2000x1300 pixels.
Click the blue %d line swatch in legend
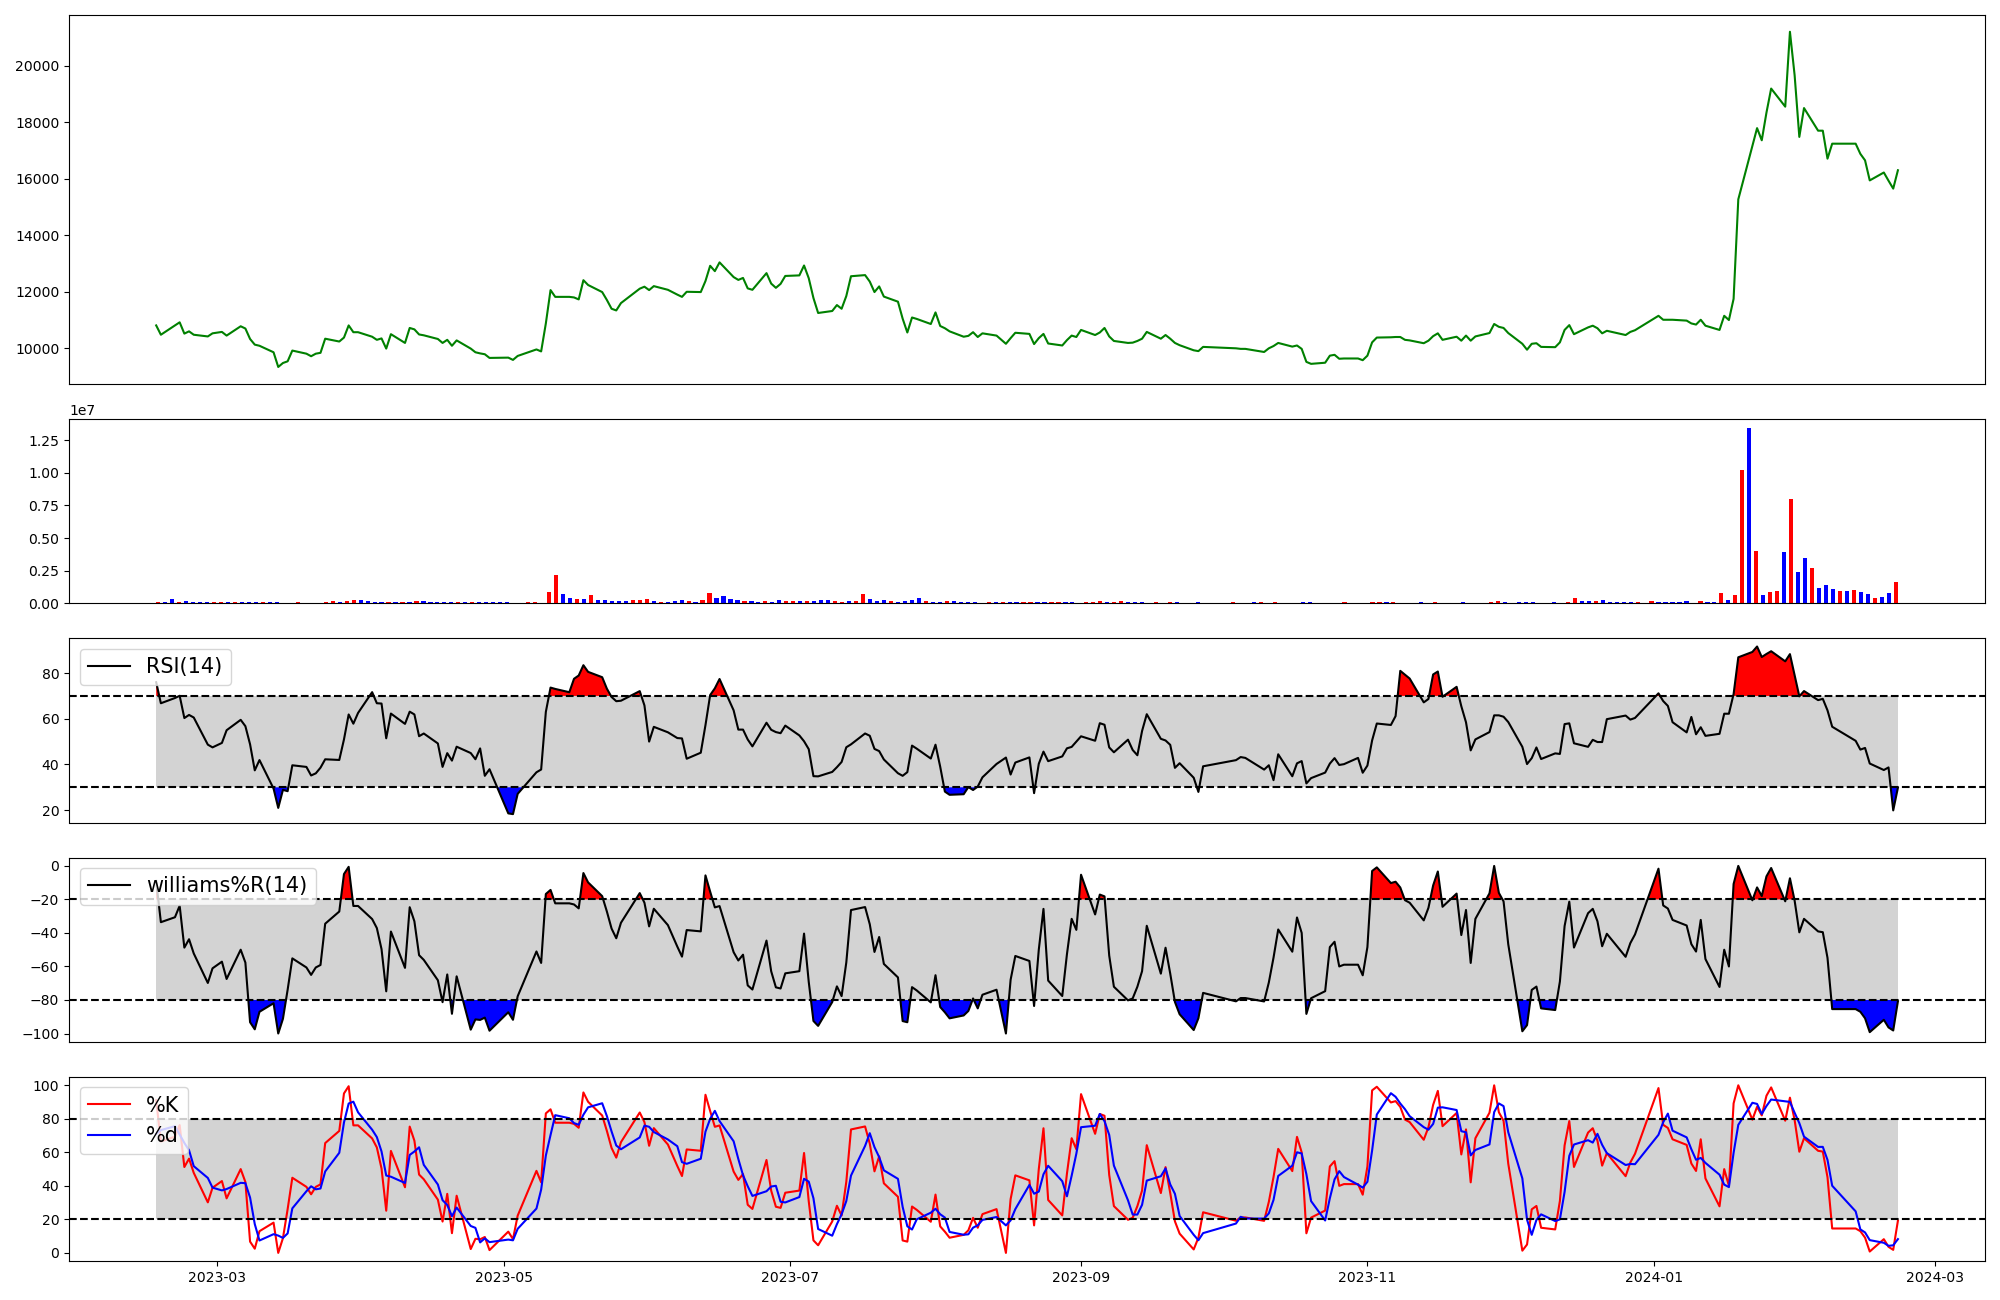click(110, 1135)
